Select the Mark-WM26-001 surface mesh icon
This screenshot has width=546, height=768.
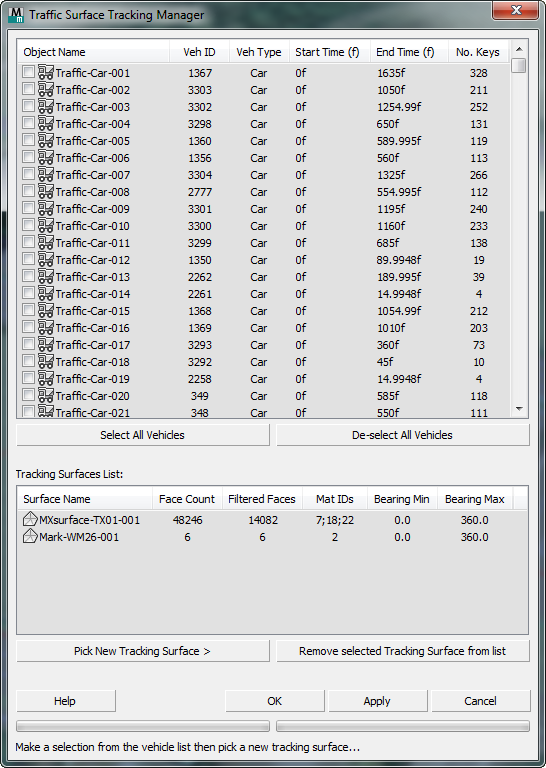[x=30, y=537]
